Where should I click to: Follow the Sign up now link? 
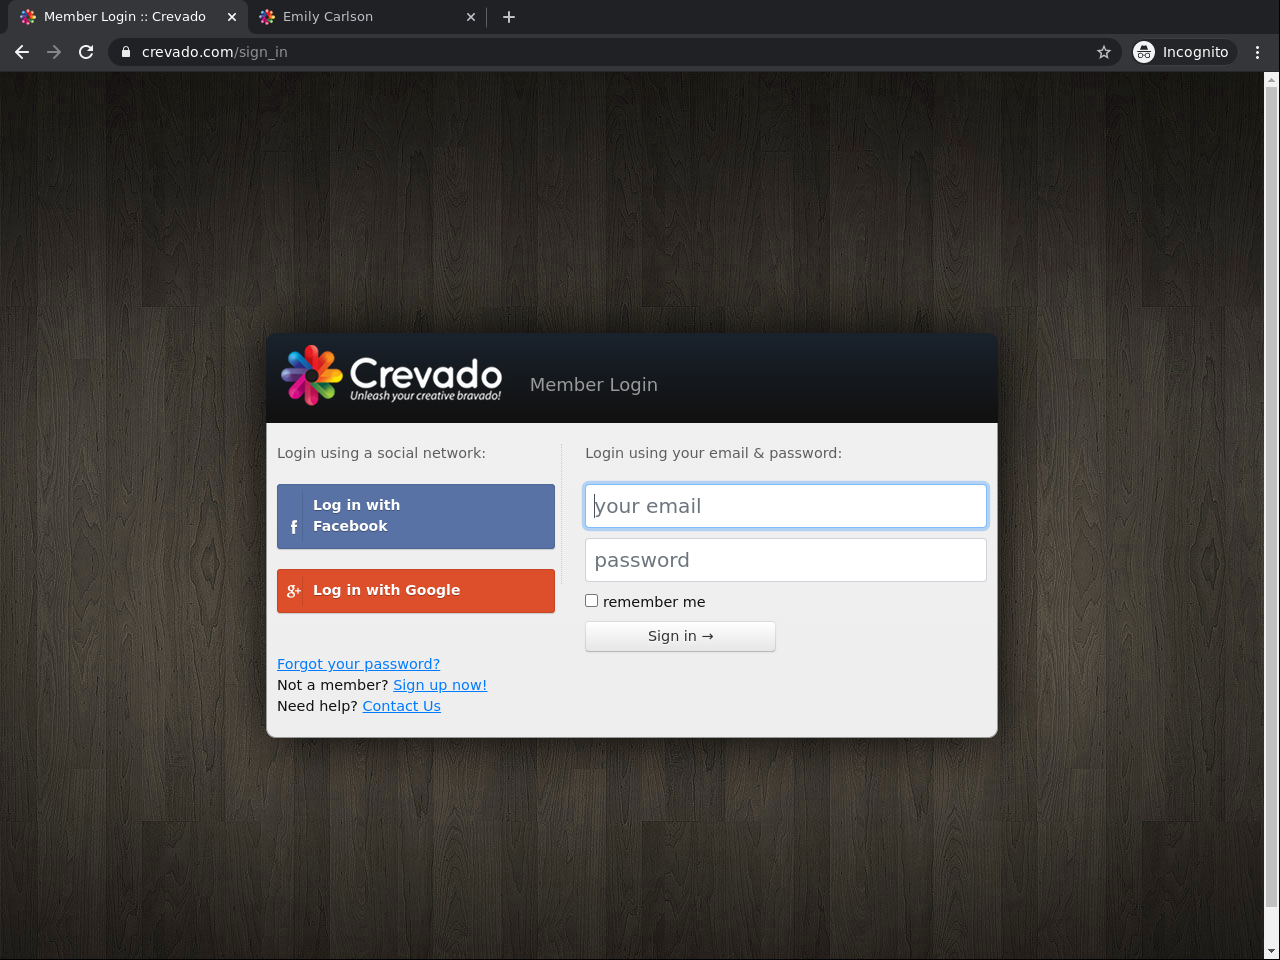440,685
